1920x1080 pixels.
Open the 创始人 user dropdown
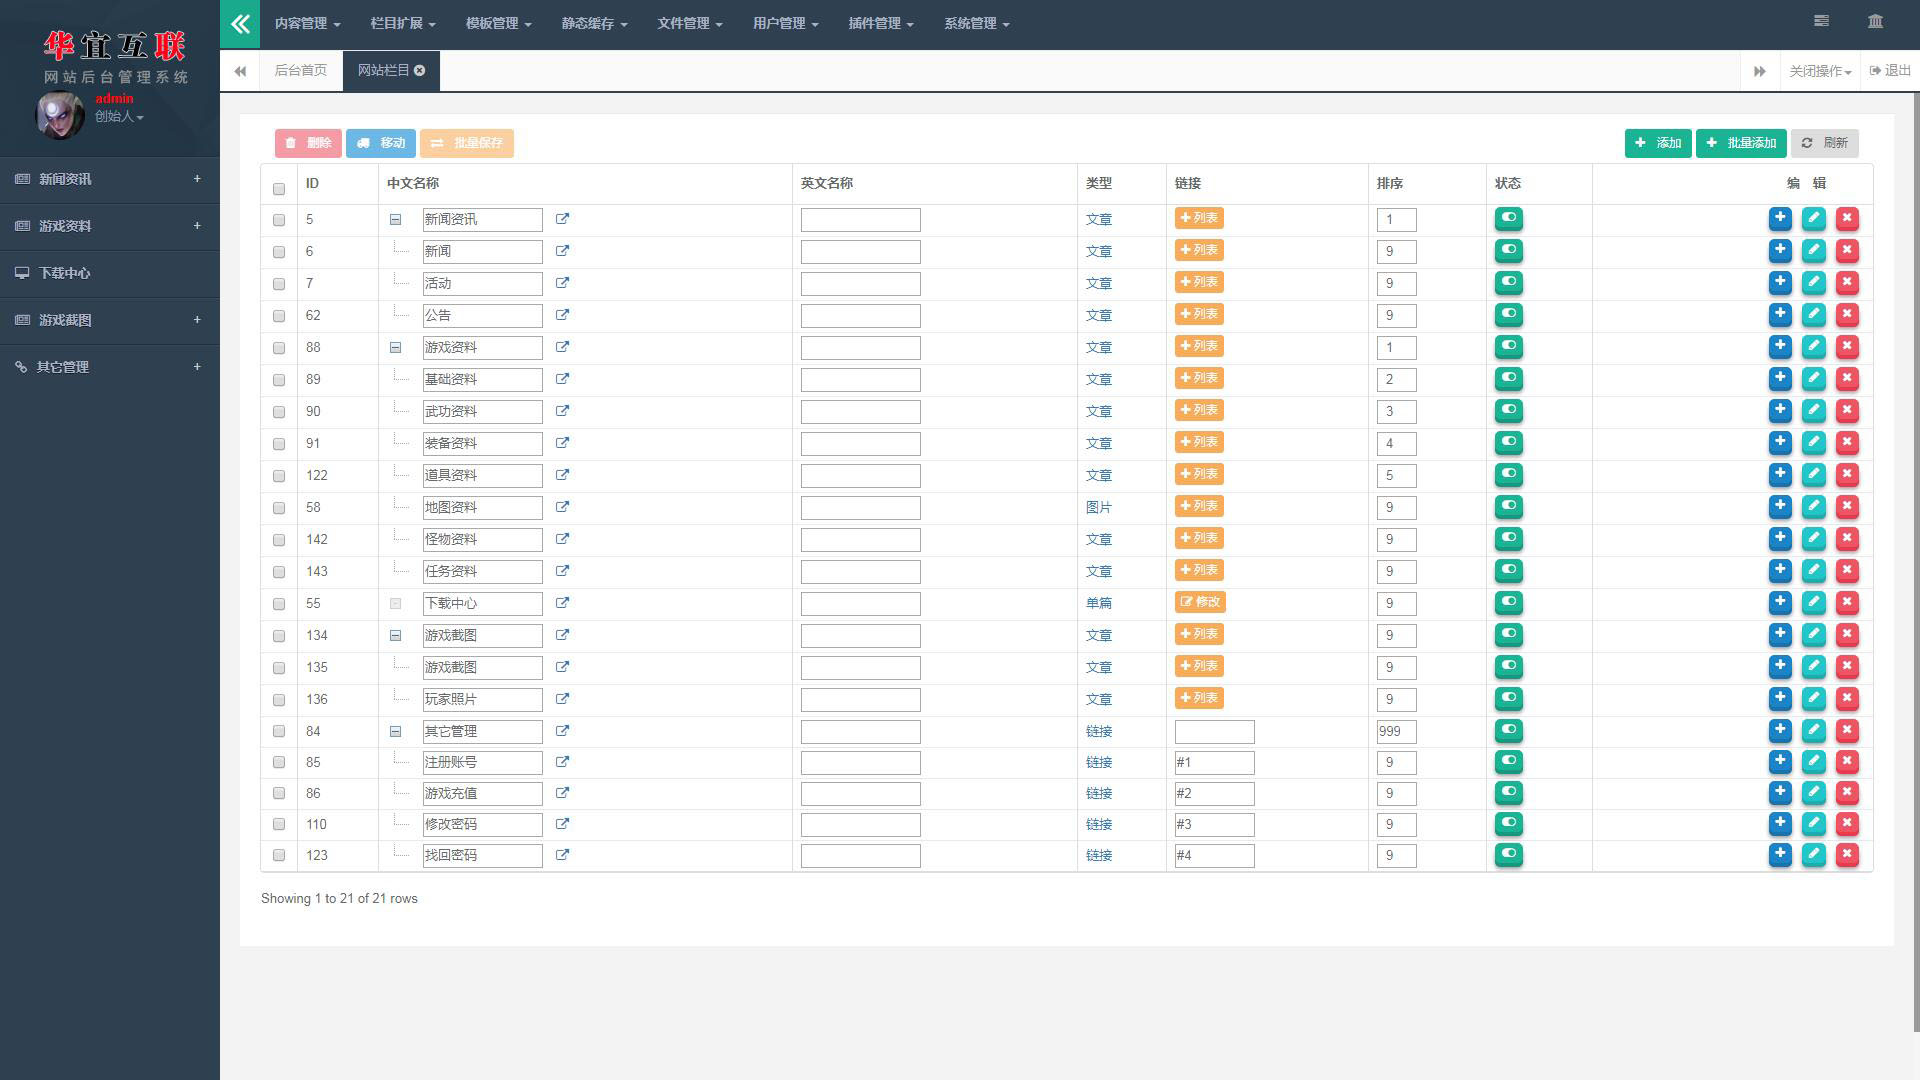coord(119,116)
